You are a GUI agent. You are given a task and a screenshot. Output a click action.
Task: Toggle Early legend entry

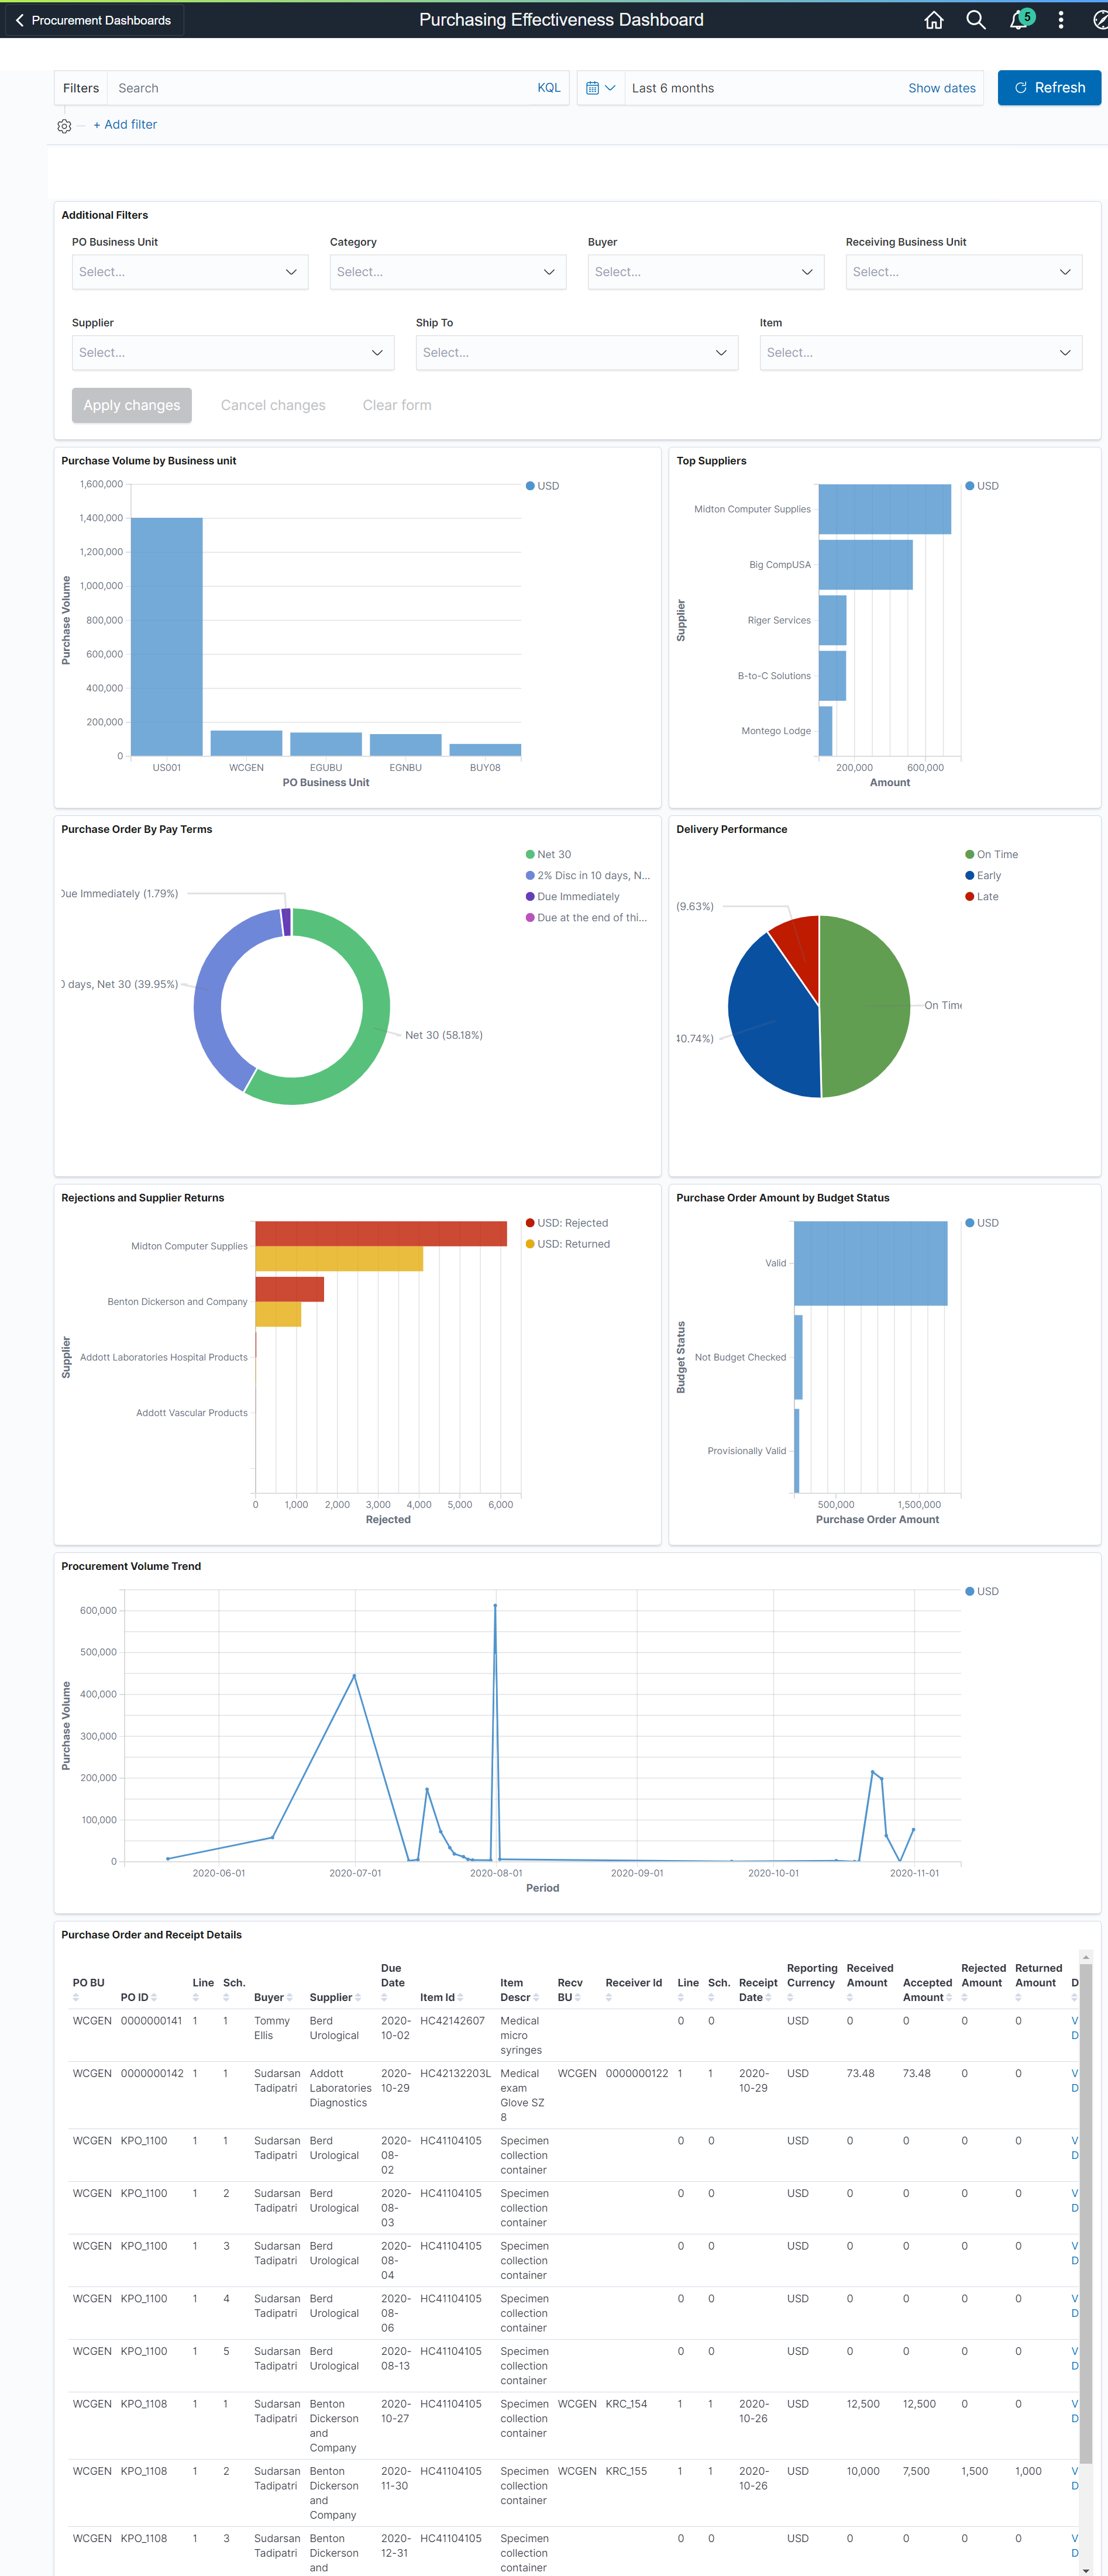click(x=983, y=875)
